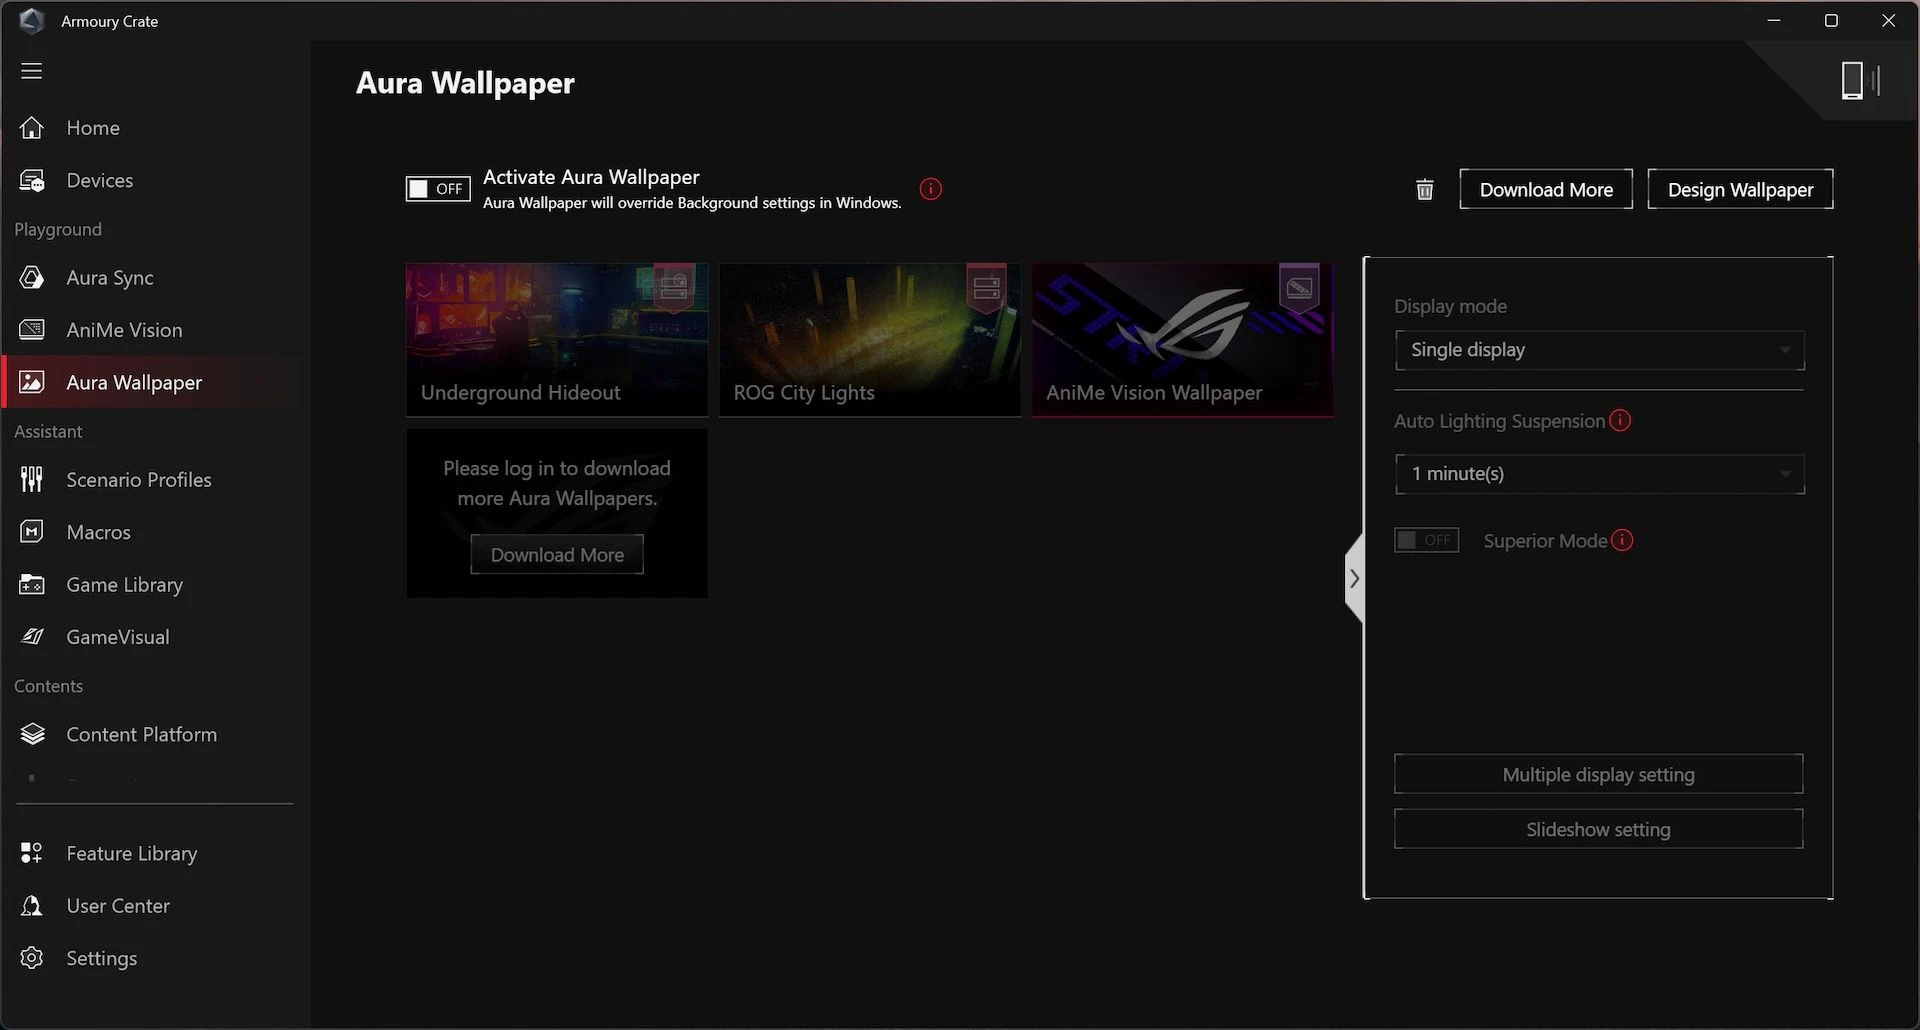This screenshot has width=1920, height=1030.
Task: Delete wallpaper with the trash icon
Action: pyautogui.click(x=1425, y=190)
